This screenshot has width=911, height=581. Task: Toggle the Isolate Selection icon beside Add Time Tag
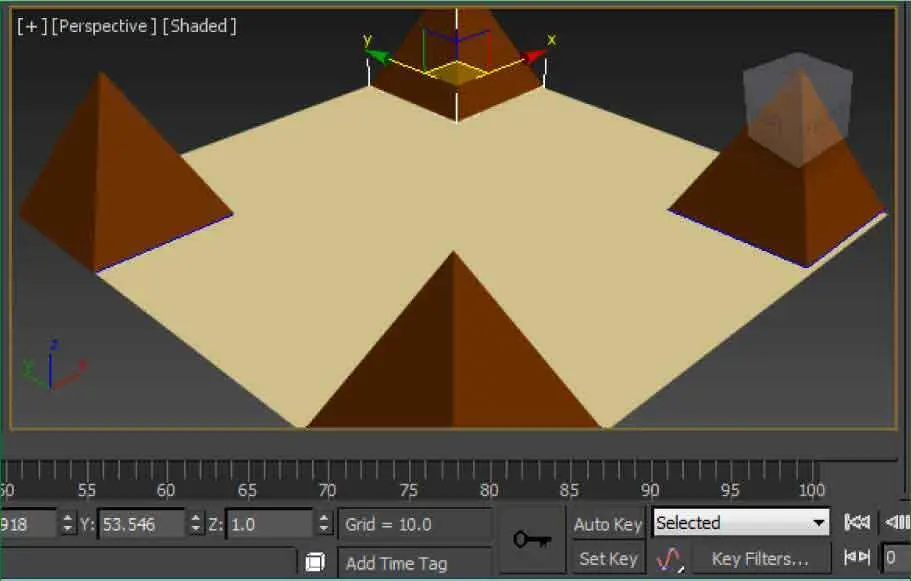pyautogui.click(x=315, y=562)
